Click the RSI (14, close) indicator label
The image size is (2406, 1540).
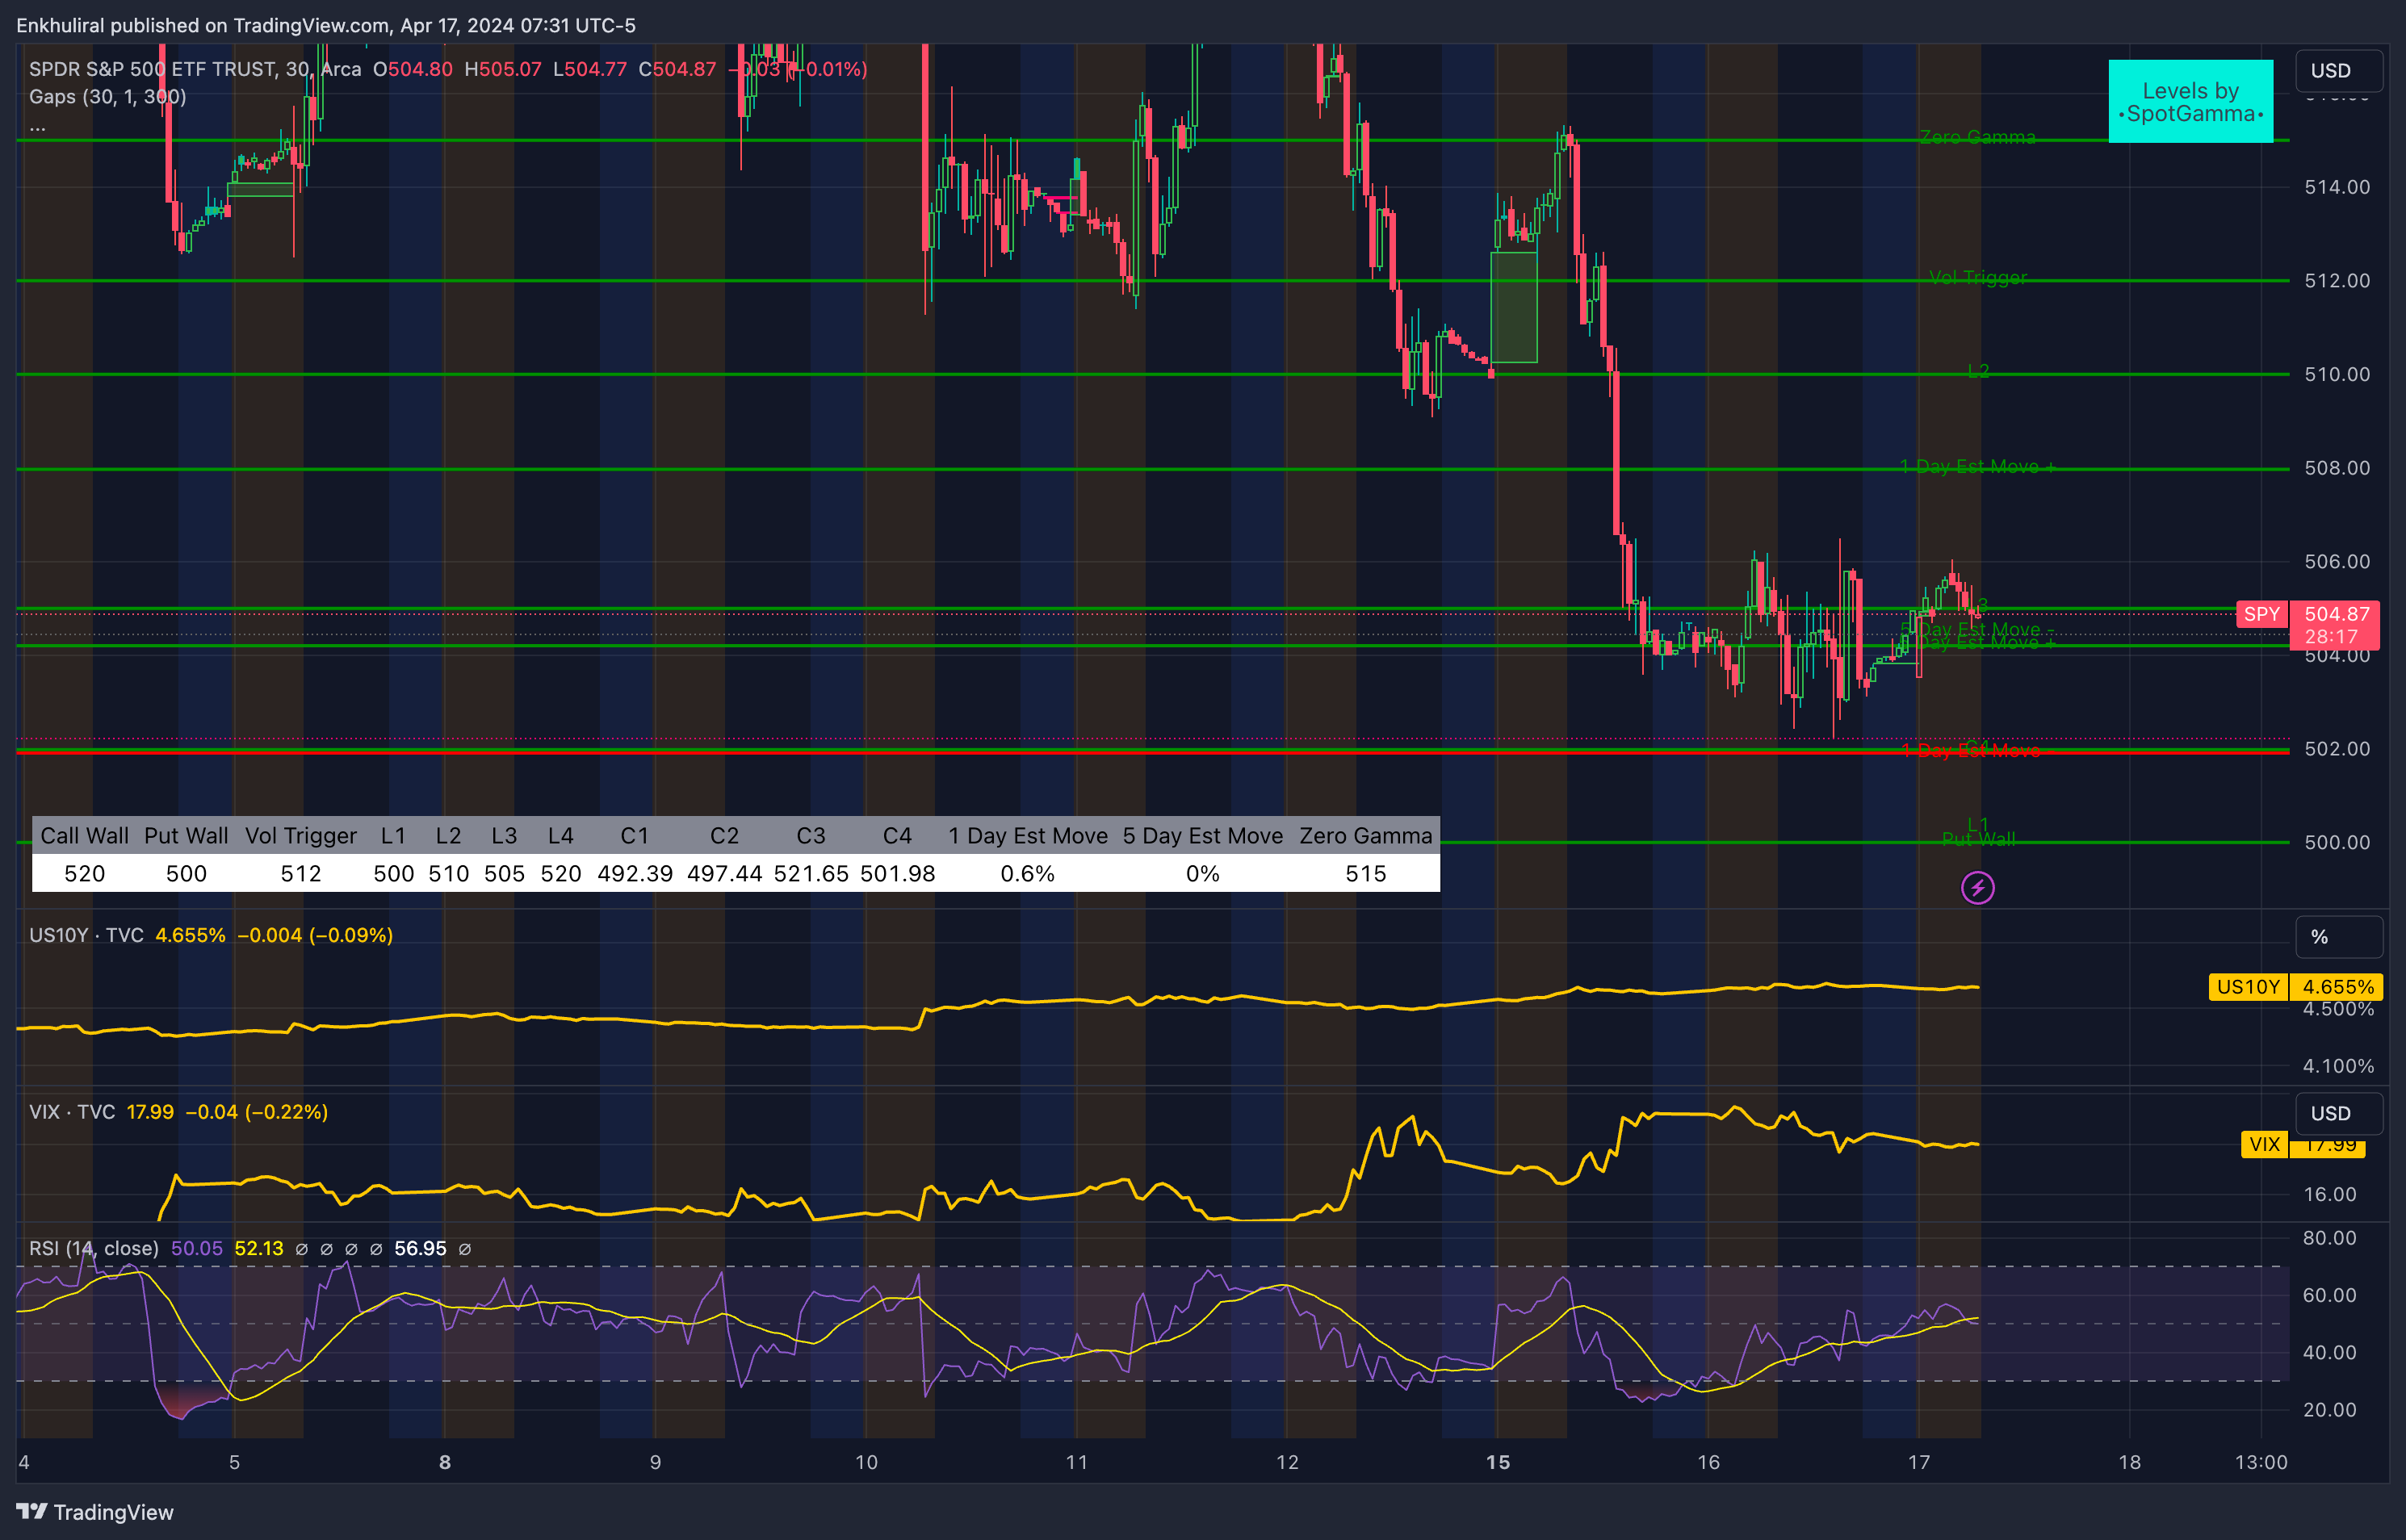tap(93, 1248)
